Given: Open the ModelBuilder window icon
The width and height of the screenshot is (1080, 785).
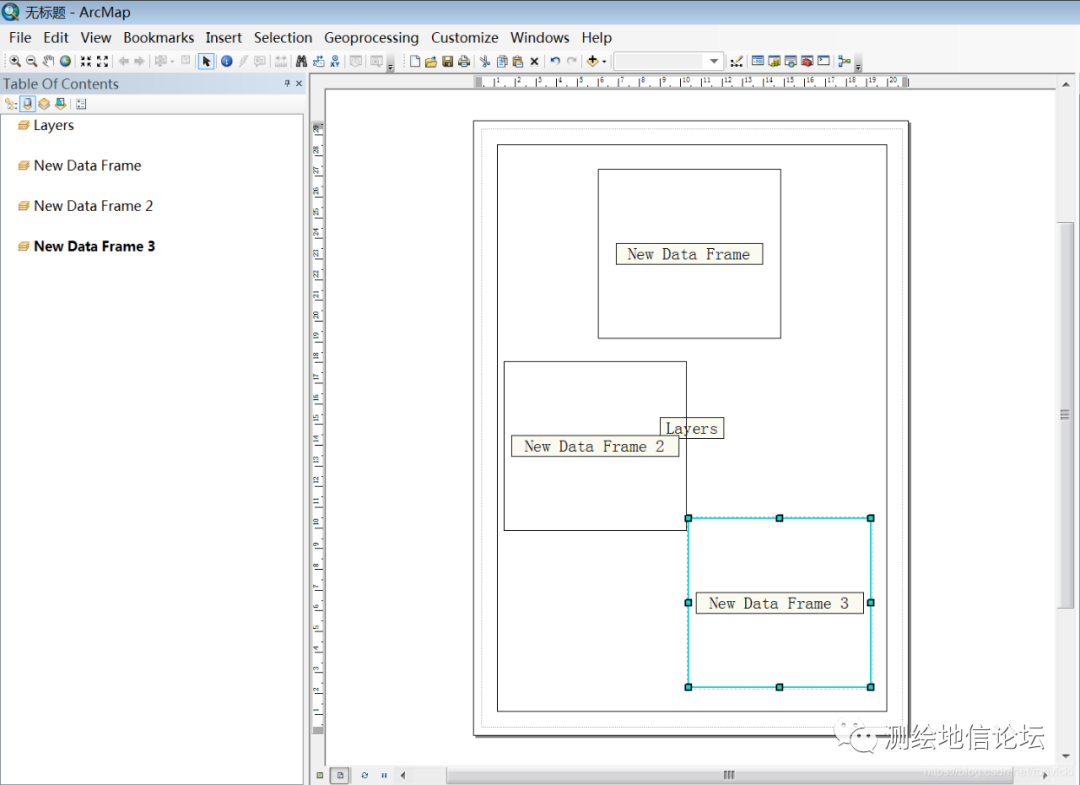Looking at the screenshot, I should 844,62.
